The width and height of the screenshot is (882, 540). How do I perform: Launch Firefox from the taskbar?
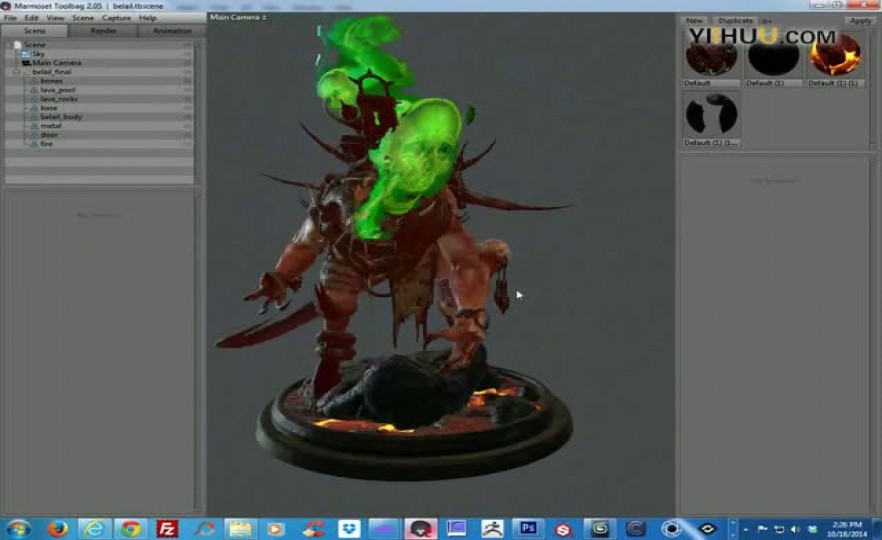57,529
